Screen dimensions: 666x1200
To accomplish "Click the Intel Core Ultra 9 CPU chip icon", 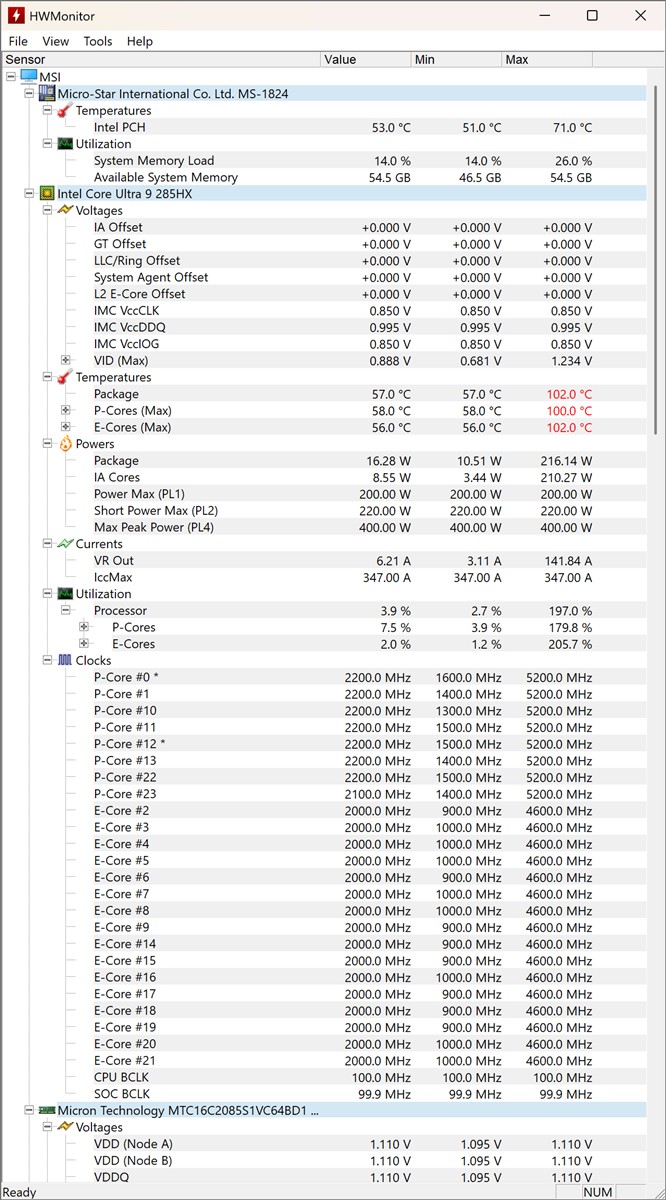I will coord(46,194).
